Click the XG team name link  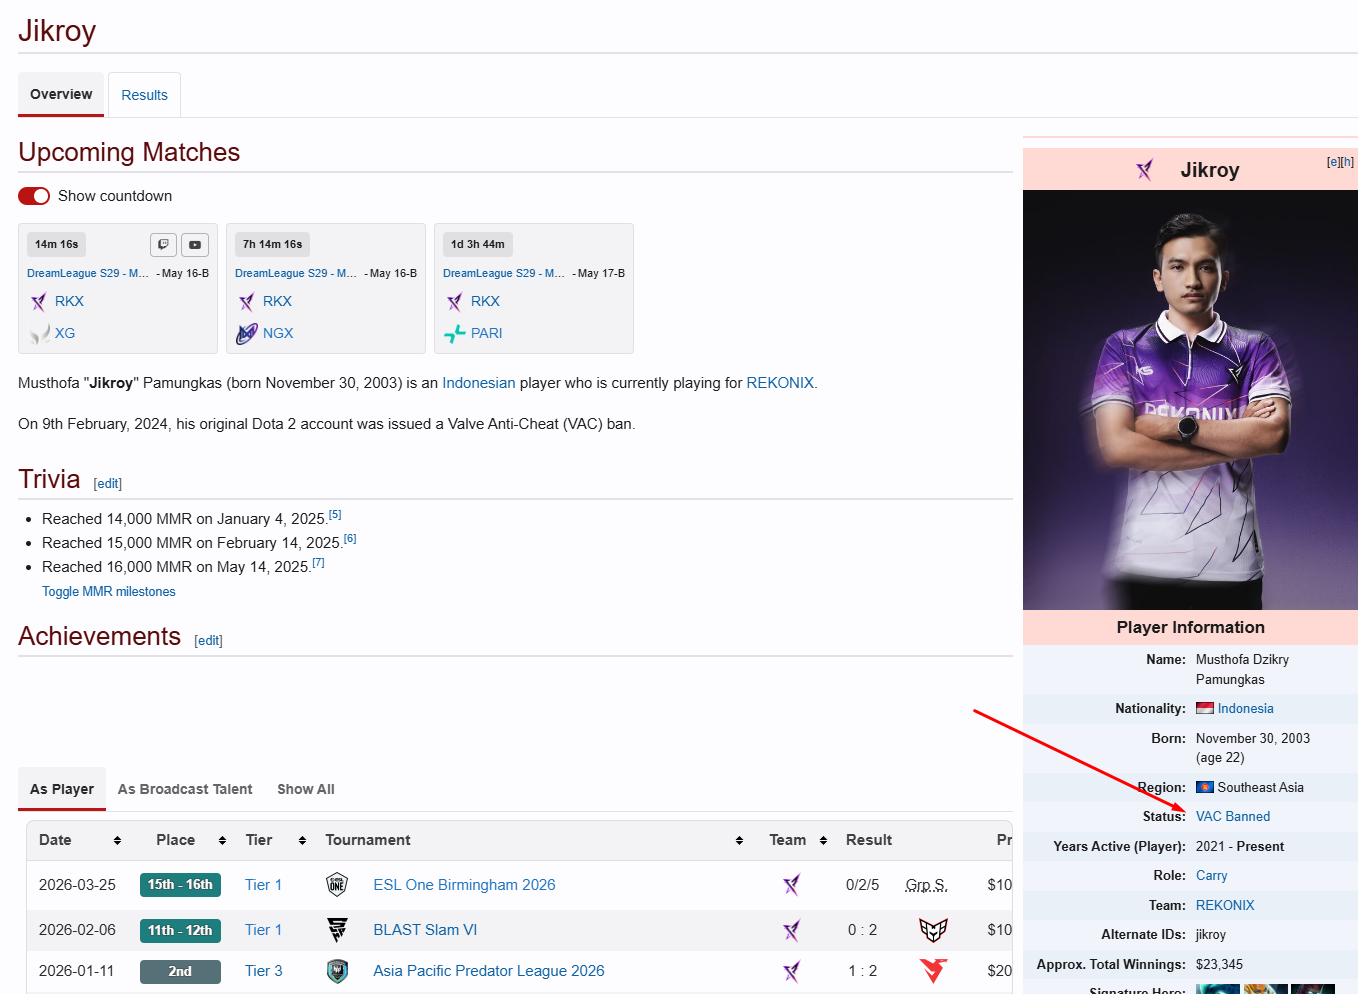tap(65, 334)
